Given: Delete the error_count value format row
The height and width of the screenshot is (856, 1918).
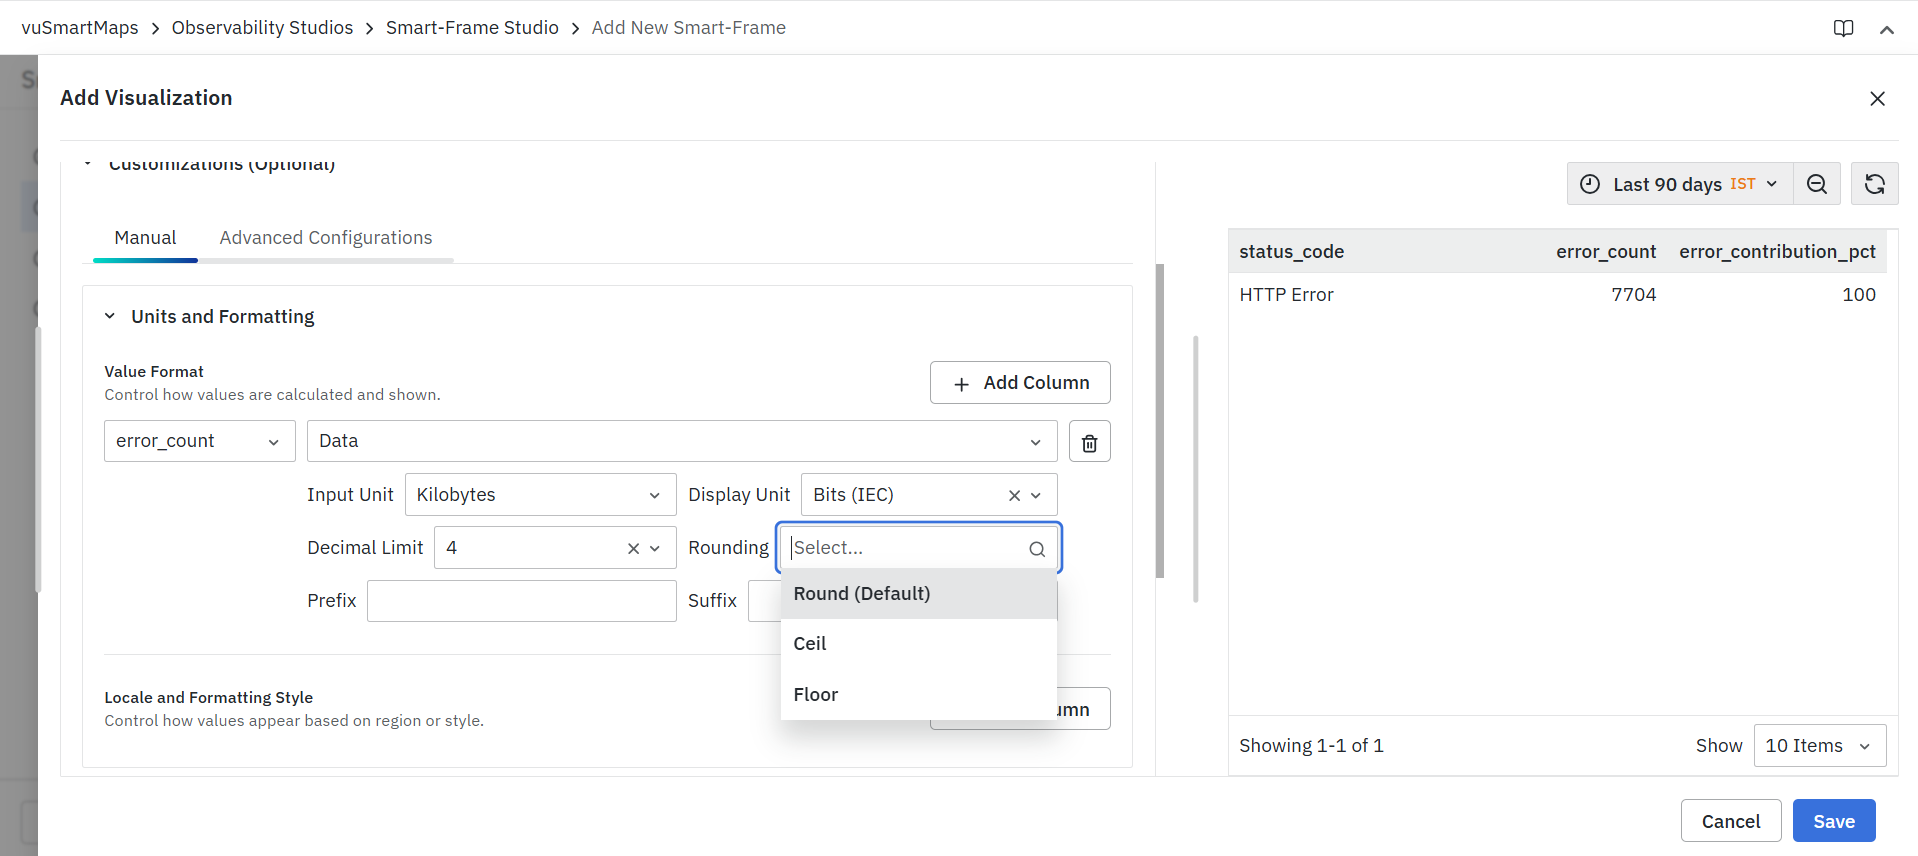Looking at the screenshot, I should 1090,442.
